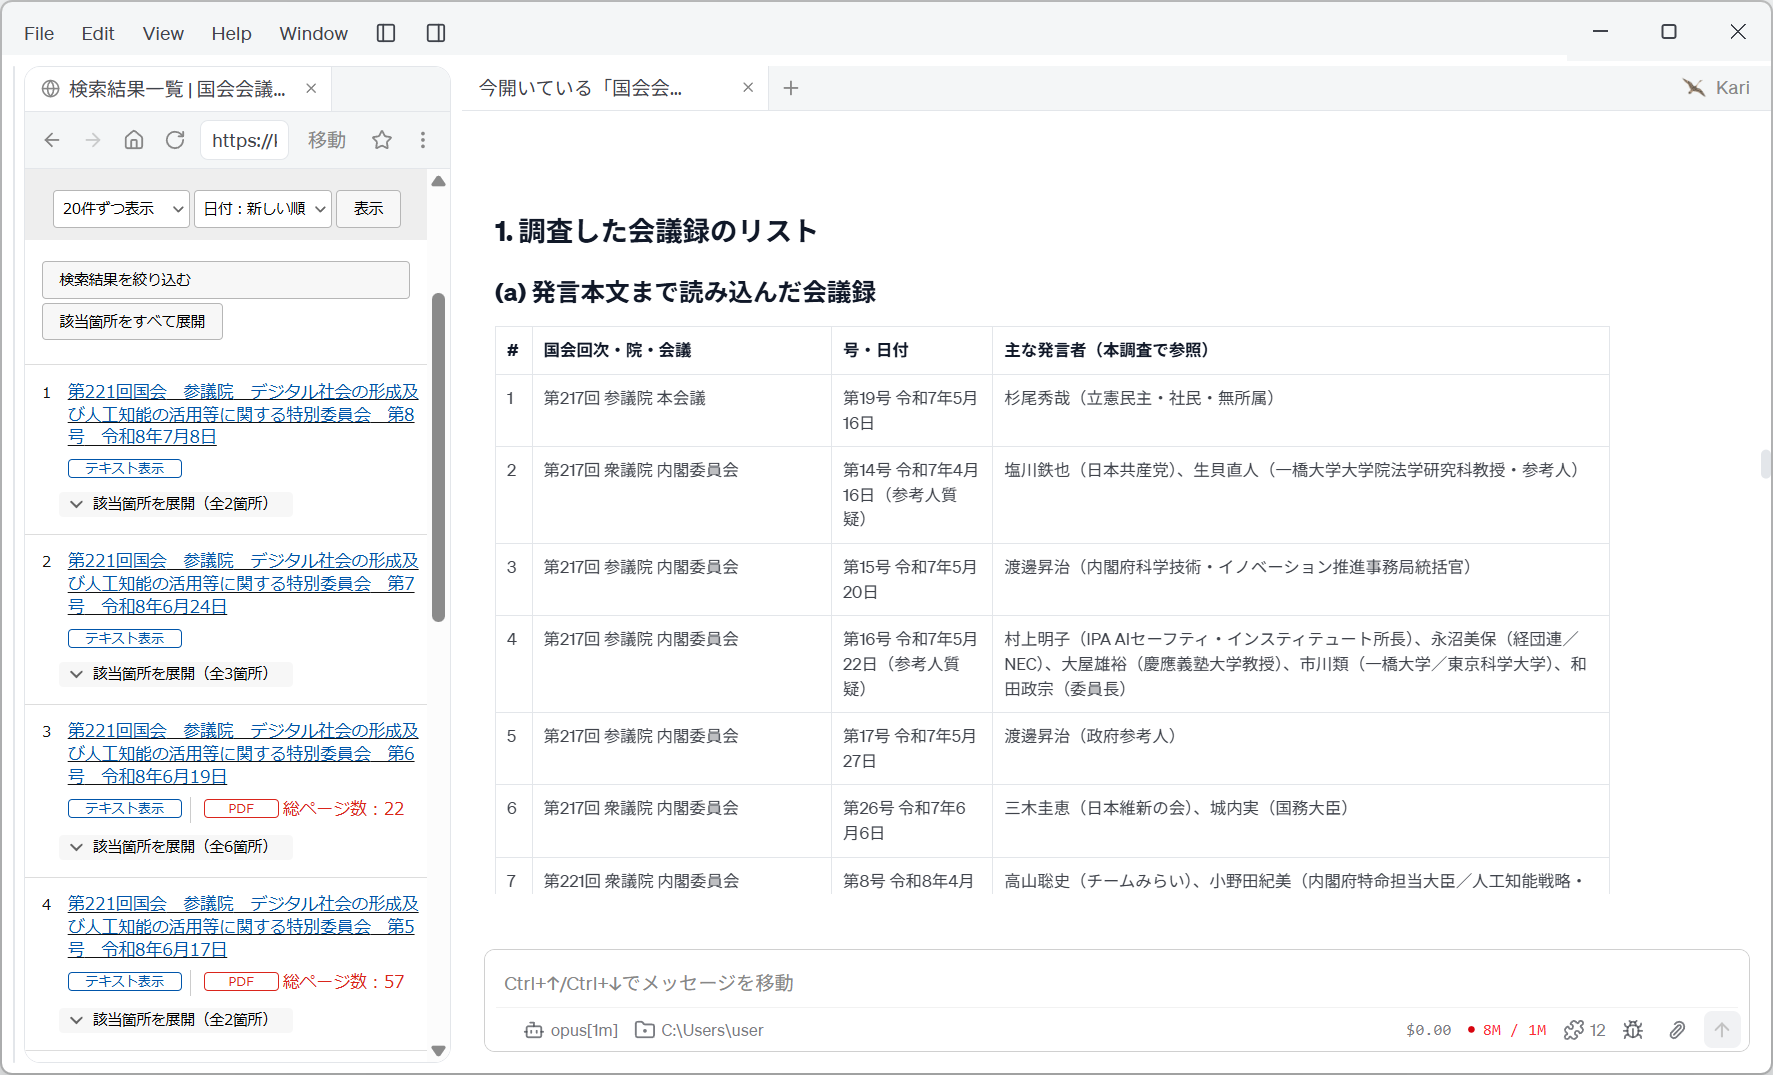Open PDF for result with 総ページ数：57
This screenshot has height=1075, width=1773.
click(241, 982)
